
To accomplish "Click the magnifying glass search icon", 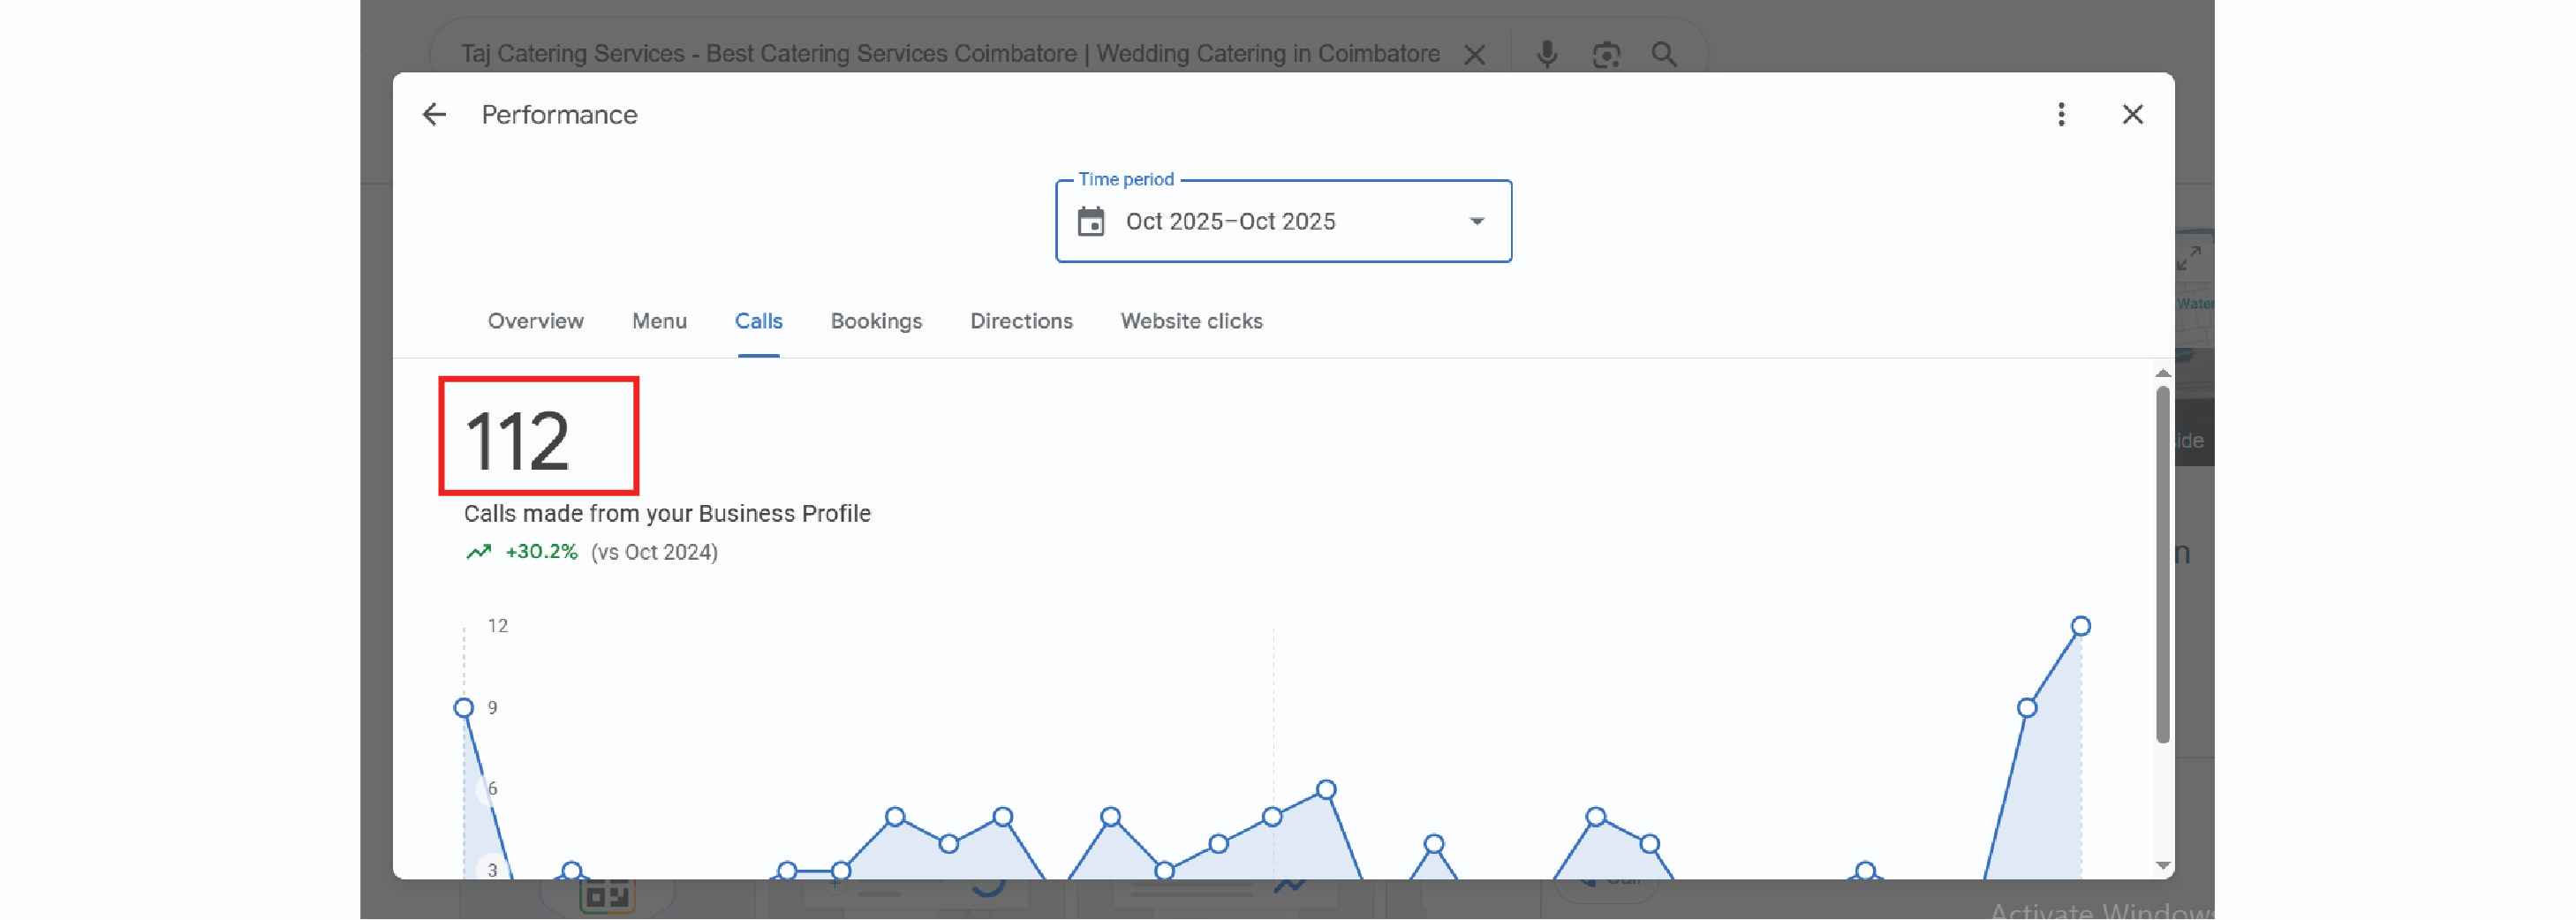I will pos(1664,54).
